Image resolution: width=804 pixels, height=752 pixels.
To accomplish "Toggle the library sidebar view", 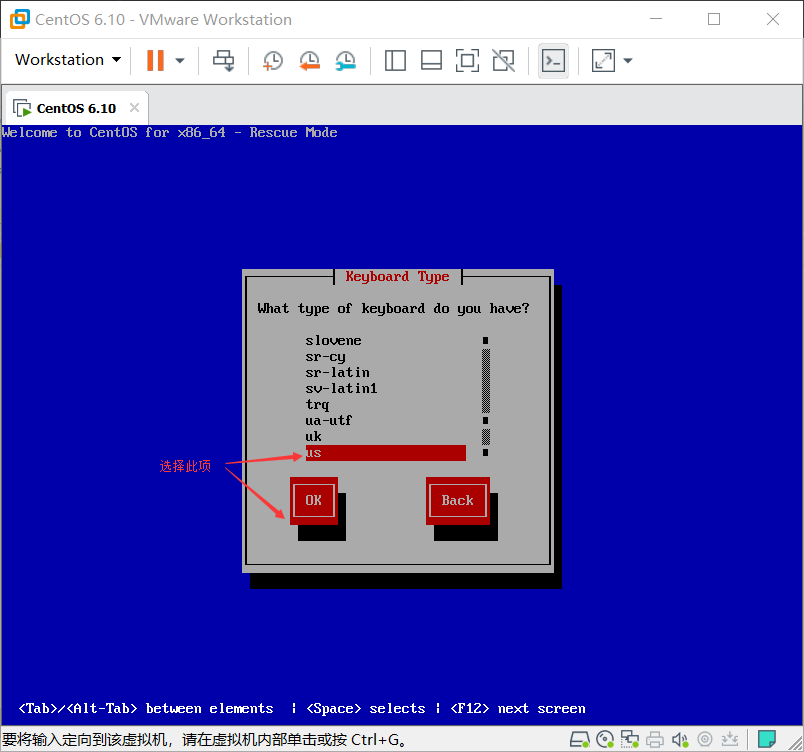I will coord(395,60).
